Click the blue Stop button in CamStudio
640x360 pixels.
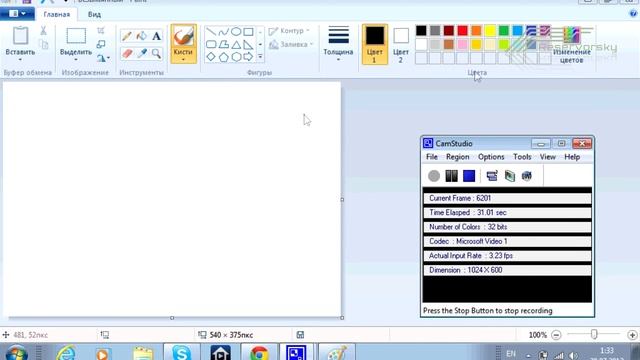pos(469,176)
